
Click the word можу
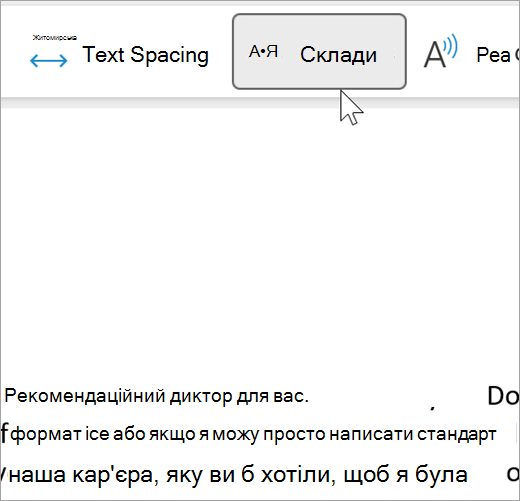click(236, 435)
